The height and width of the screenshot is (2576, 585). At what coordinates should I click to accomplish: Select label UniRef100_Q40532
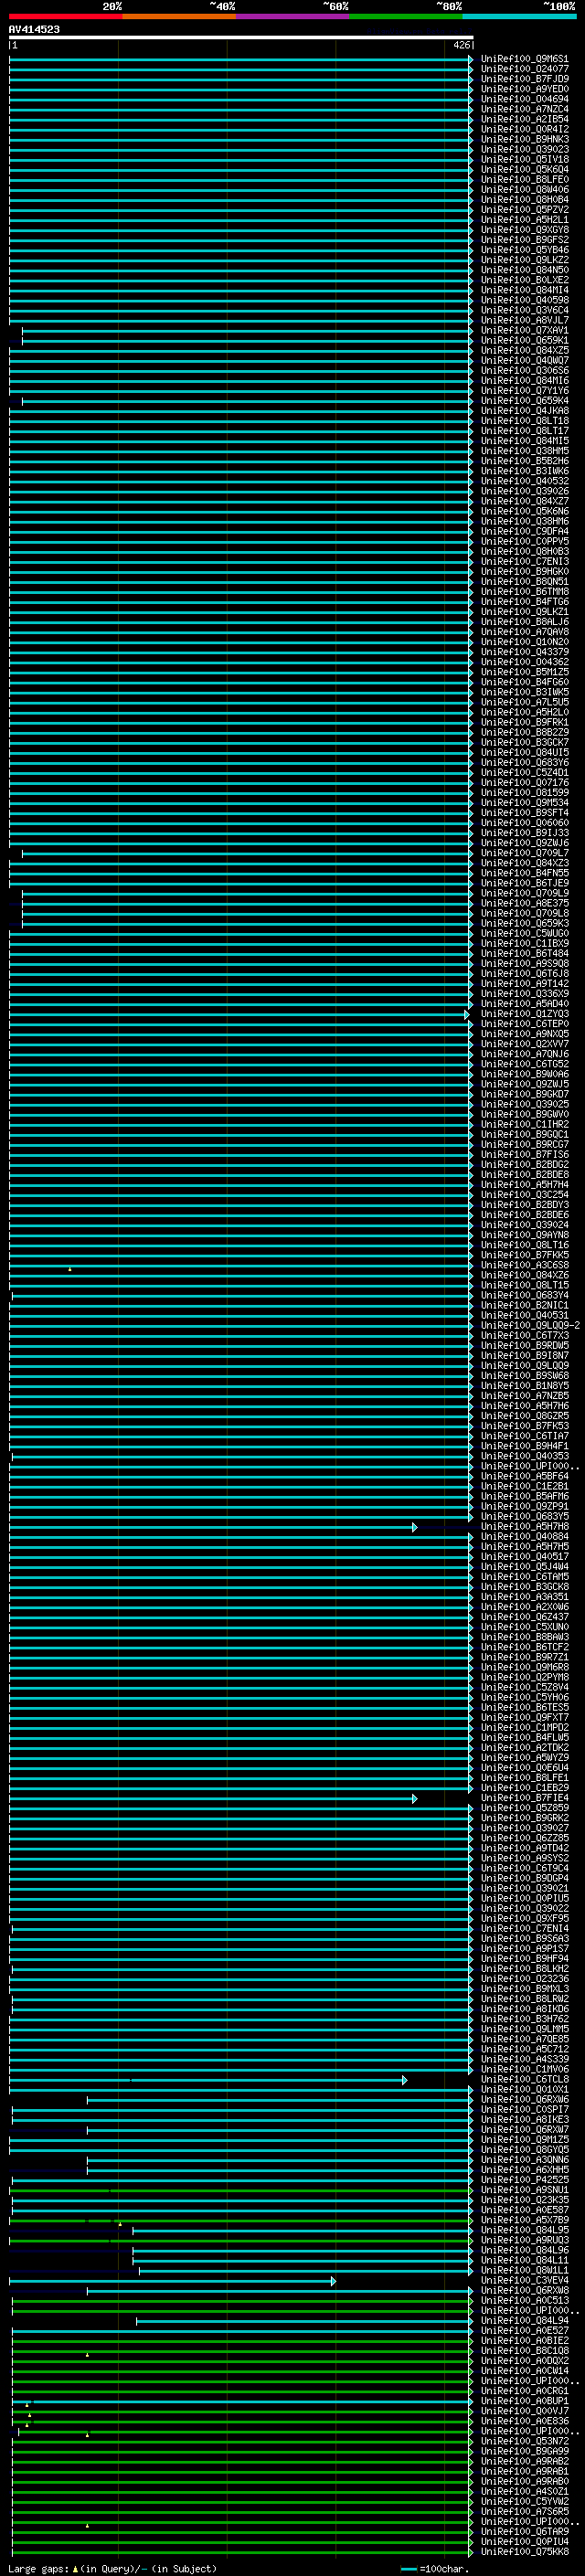pyautogui.click(x=524, y=481)
